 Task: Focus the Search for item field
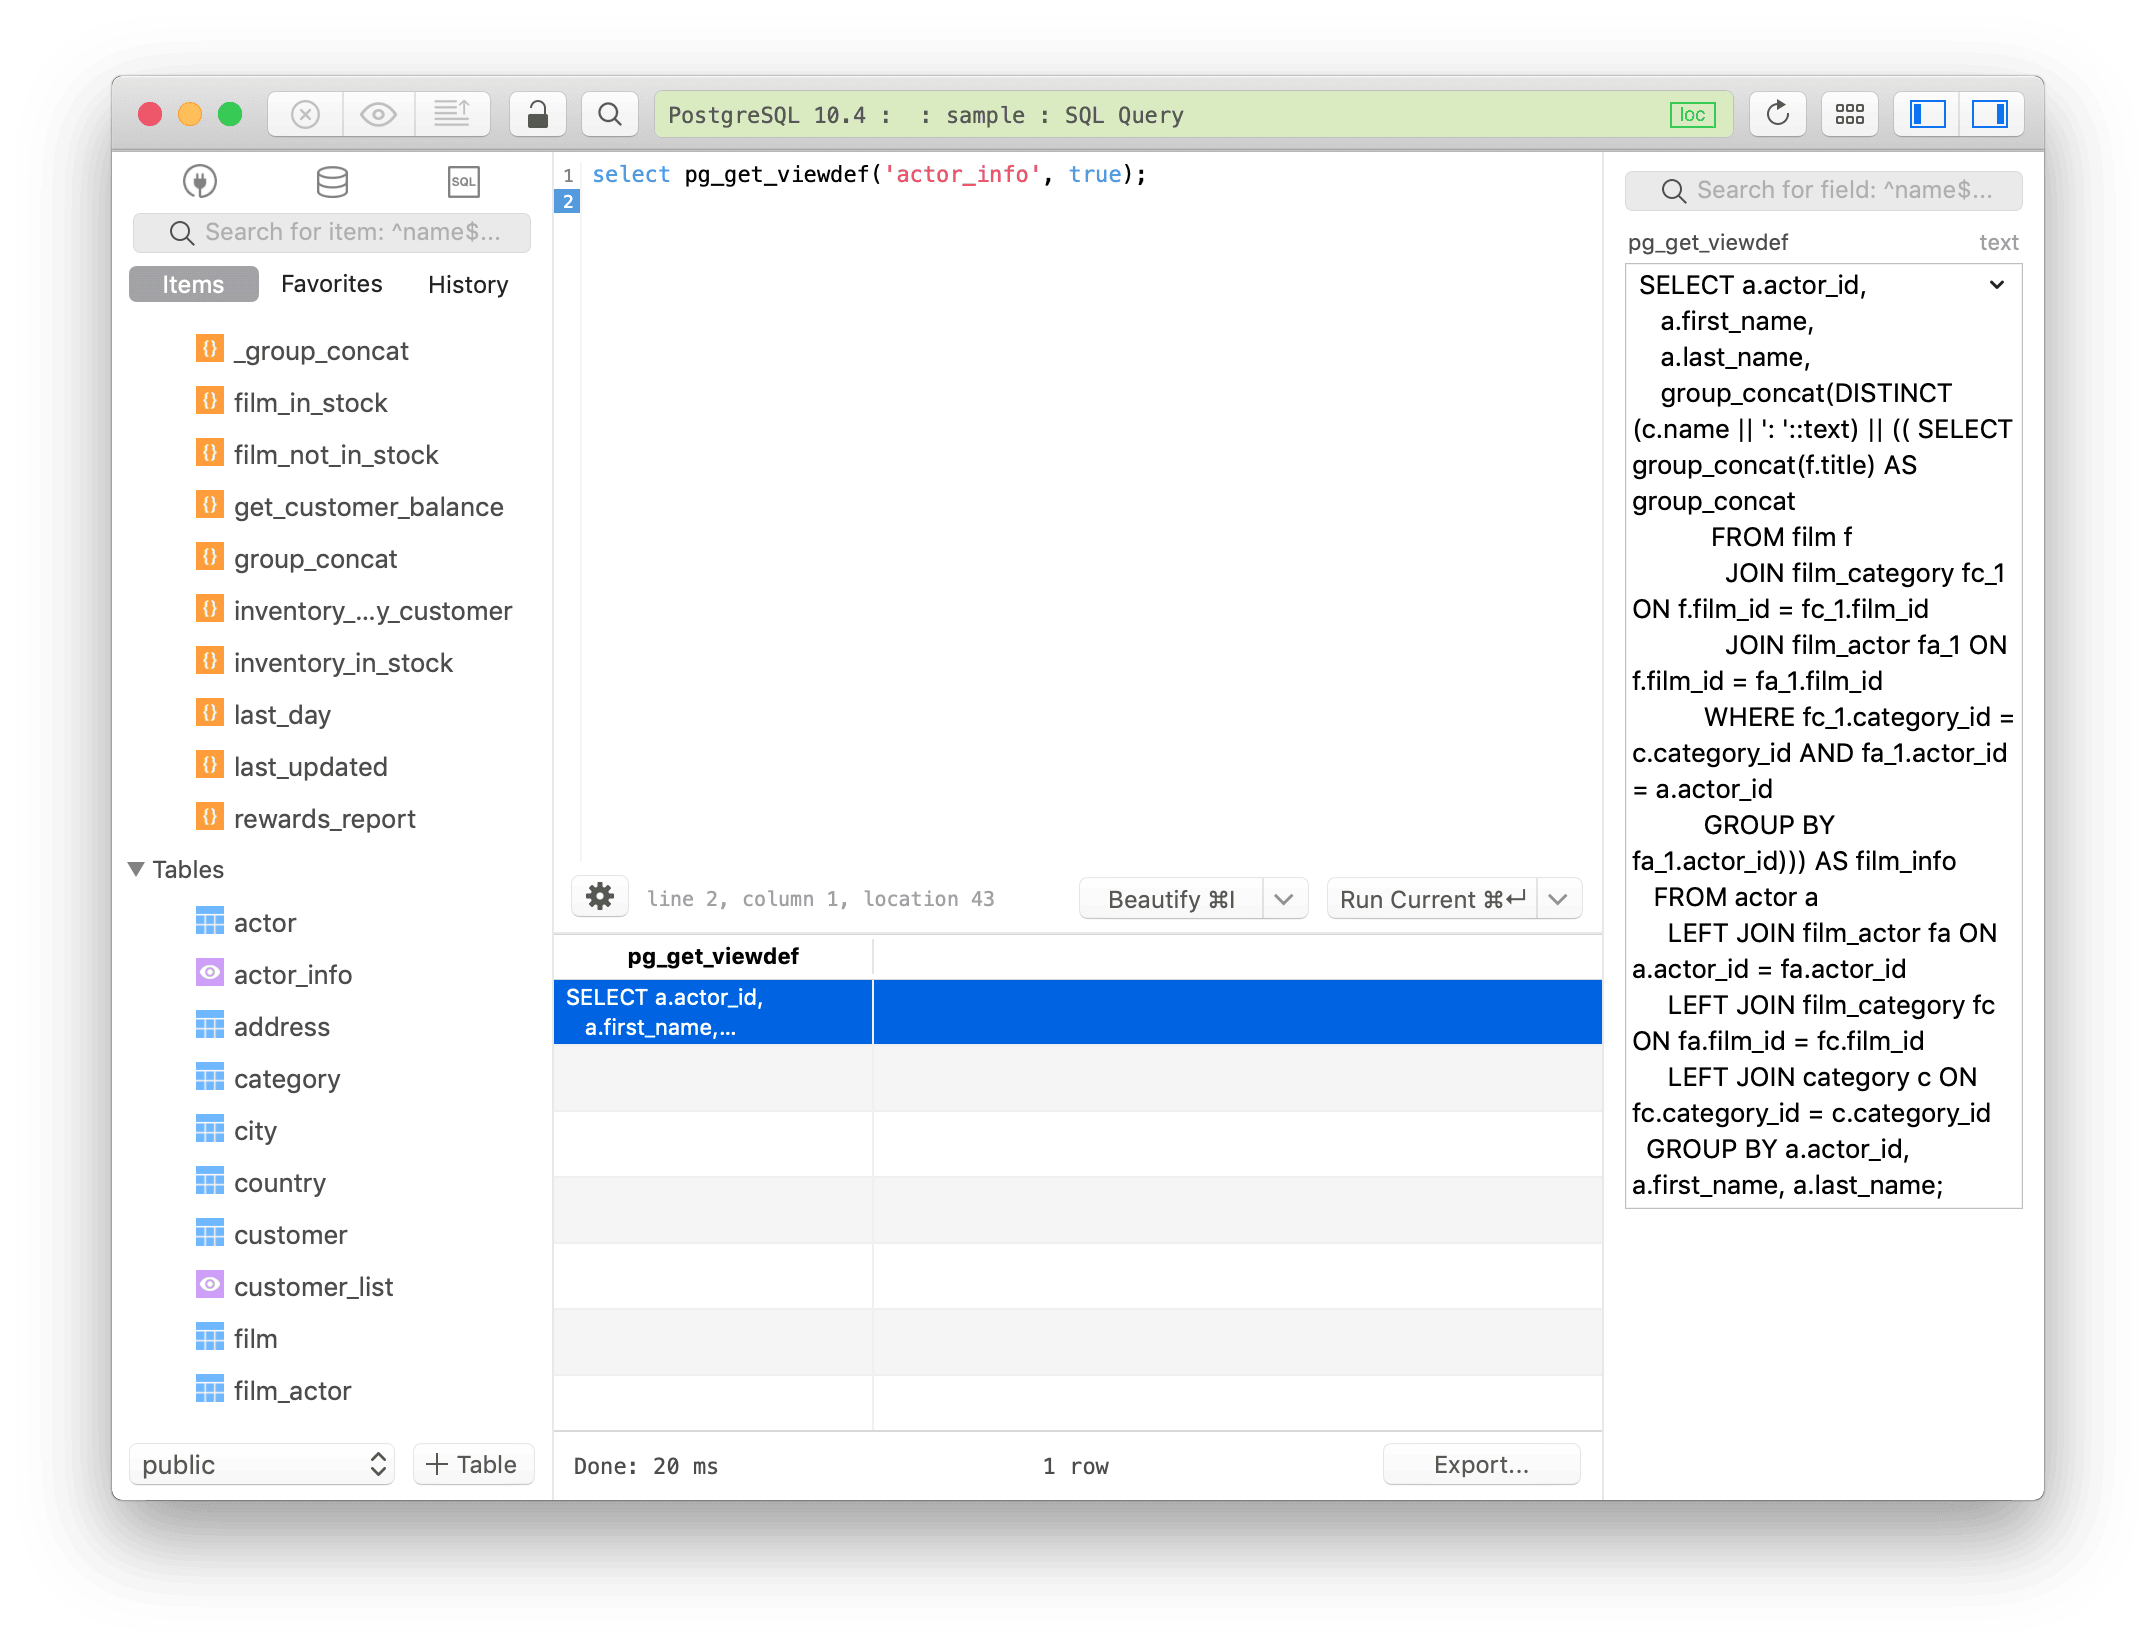click(332, 232)
